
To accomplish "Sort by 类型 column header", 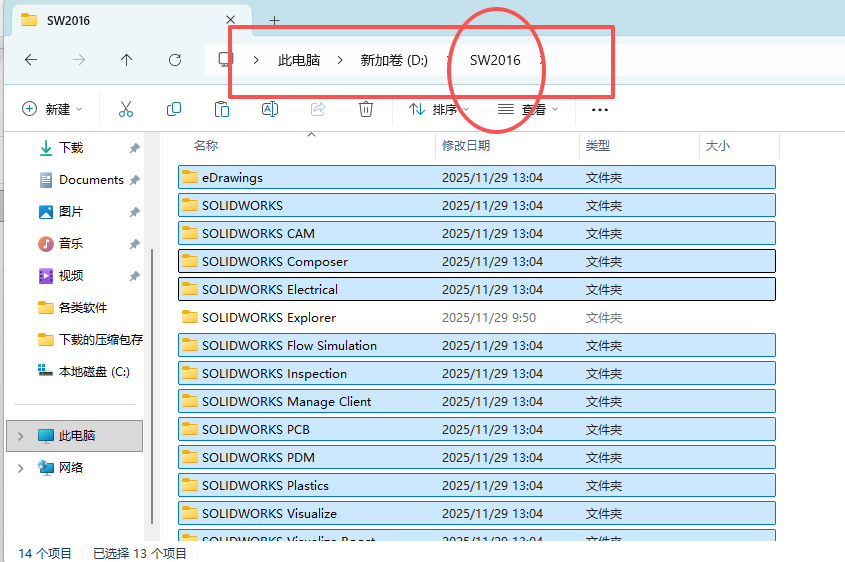I will (x=598, y=145).
